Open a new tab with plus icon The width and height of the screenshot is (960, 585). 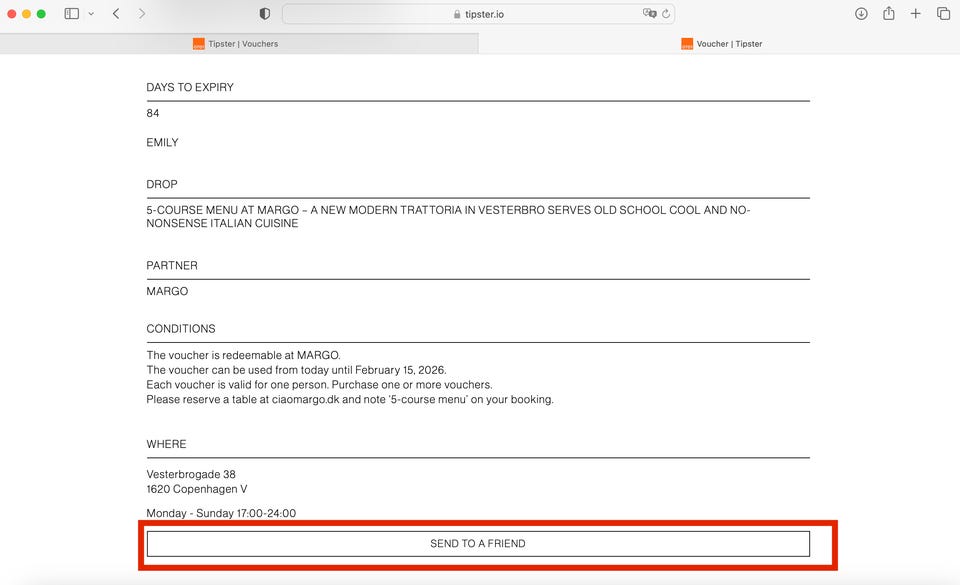tap(915, 13)
